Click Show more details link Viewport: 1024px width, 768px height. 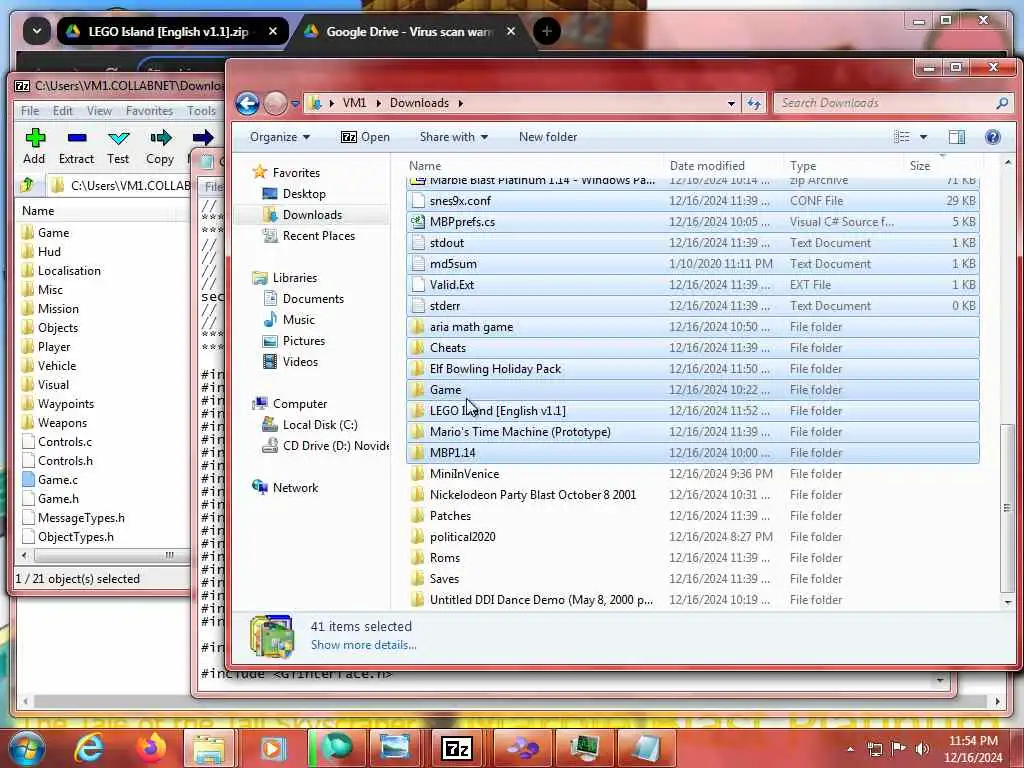pyautogui.click(x=364, y=645)
